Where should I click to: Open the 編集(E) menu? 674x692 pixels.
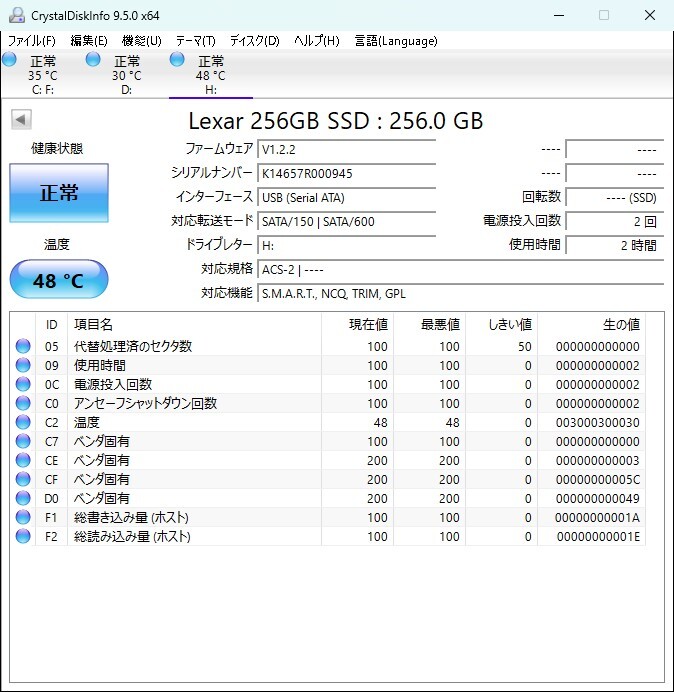pos(89,41)
